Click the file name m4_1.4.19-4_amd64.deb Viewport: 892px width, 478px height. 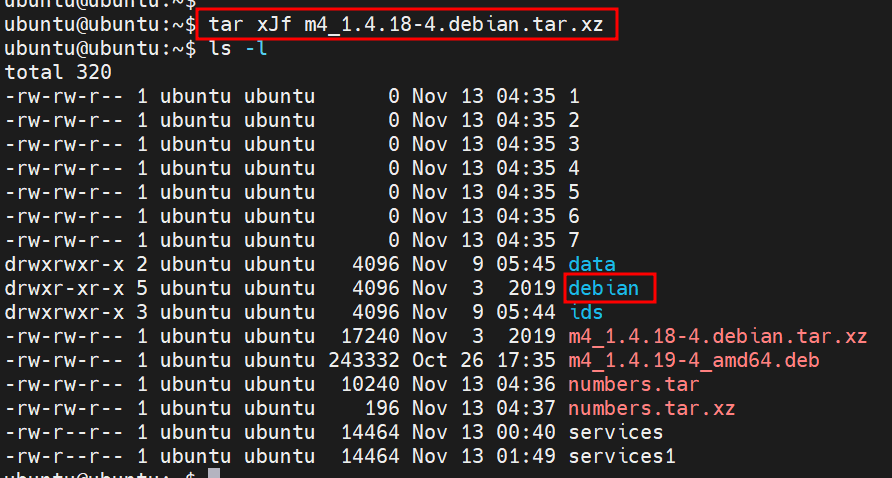pyautogui.click(x=693, y=360)
